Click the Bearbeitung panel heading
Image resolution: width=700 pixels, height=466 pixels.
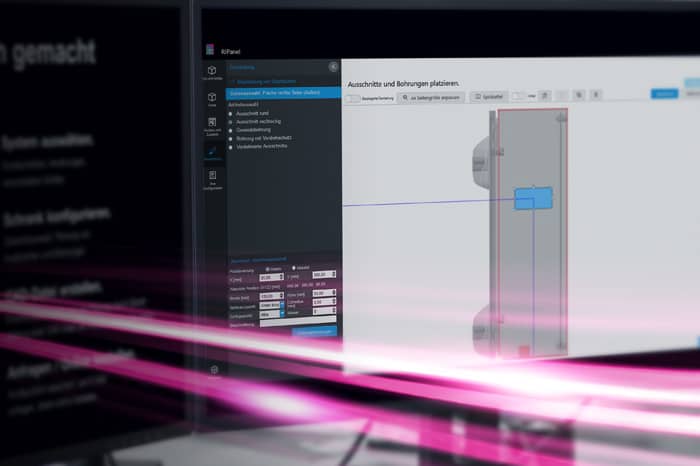[x=242, y=67]
